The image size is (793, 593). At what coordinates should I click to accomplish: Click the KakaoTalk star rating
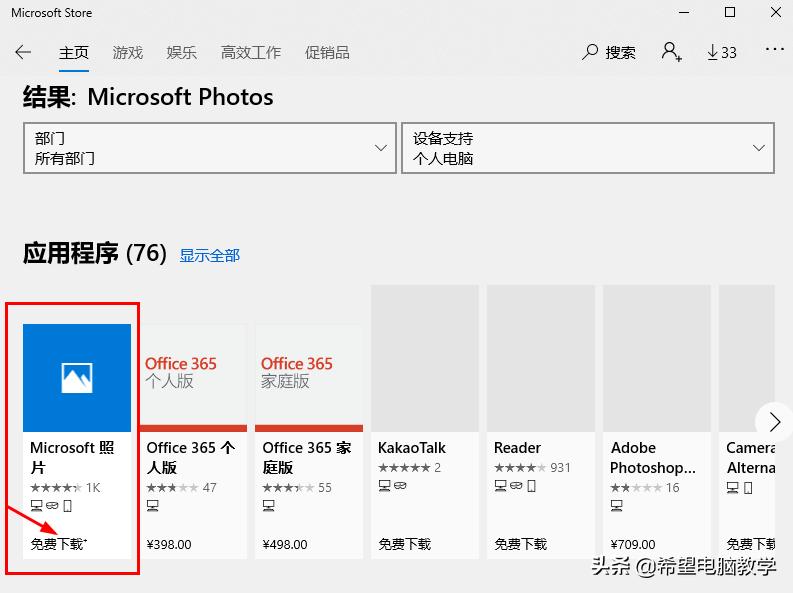pos(404,468)
